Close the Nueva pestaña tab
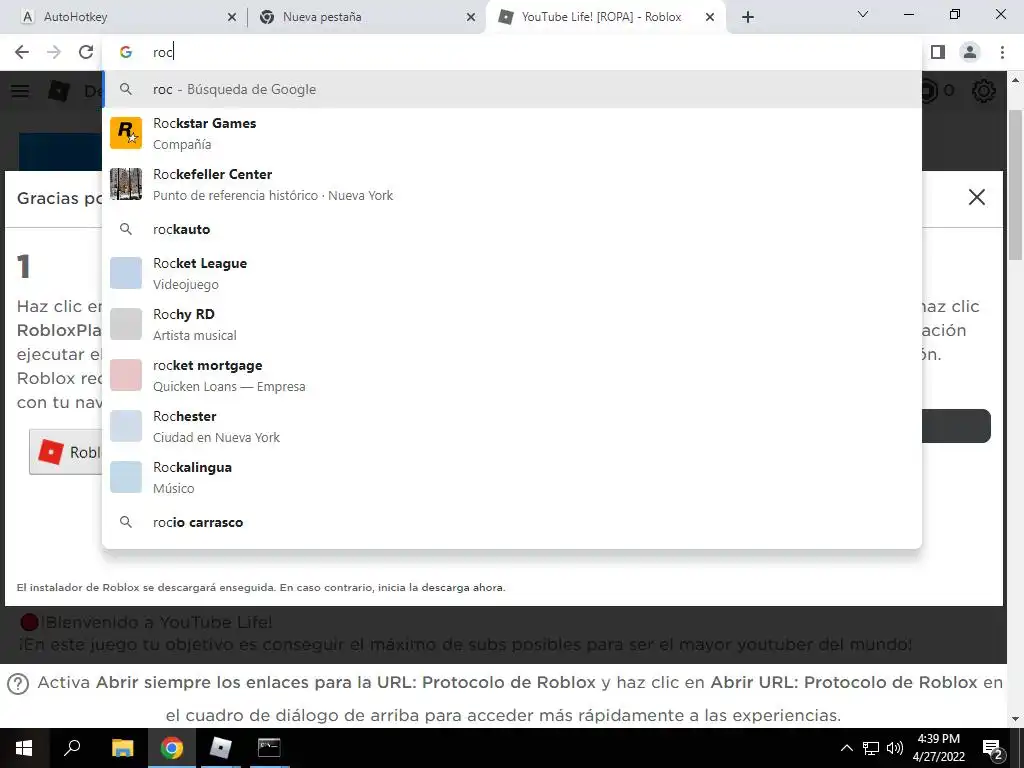 point(471,18)
